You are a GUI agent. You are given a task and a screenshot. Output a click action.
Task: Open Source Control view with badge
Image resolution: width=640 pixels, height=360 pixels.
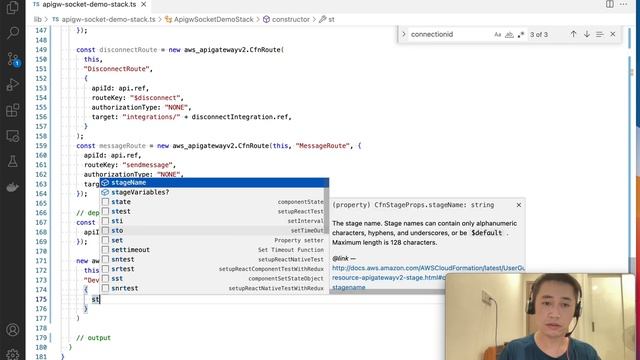pyautogui.click(x=13, y=60)
